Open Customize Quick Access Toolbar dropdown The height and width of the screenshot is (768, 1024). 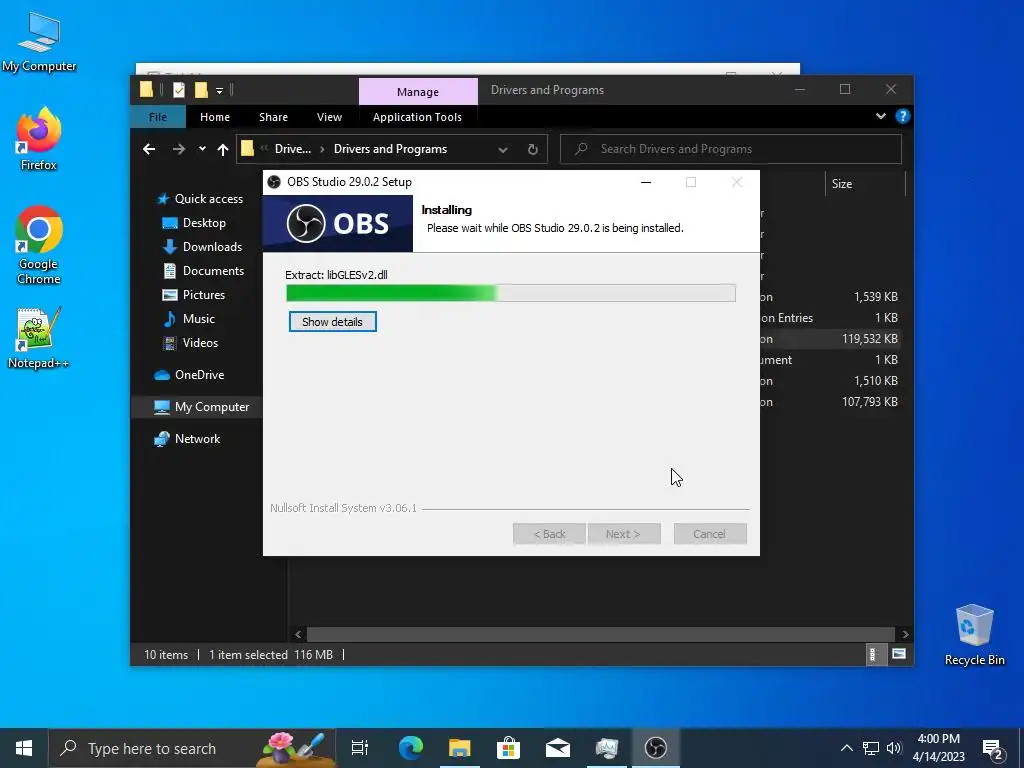(219, 90)
